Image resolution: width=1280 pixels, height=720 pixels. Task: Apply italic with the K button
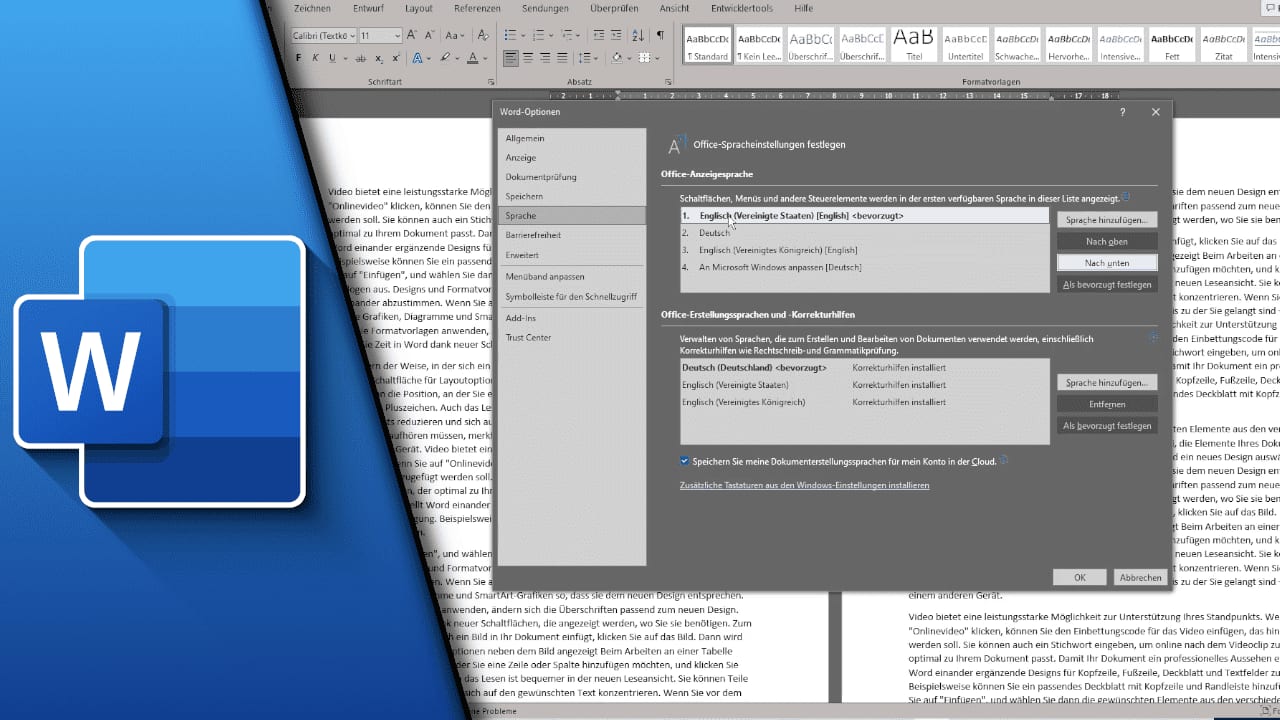click(x=315, y=58)
